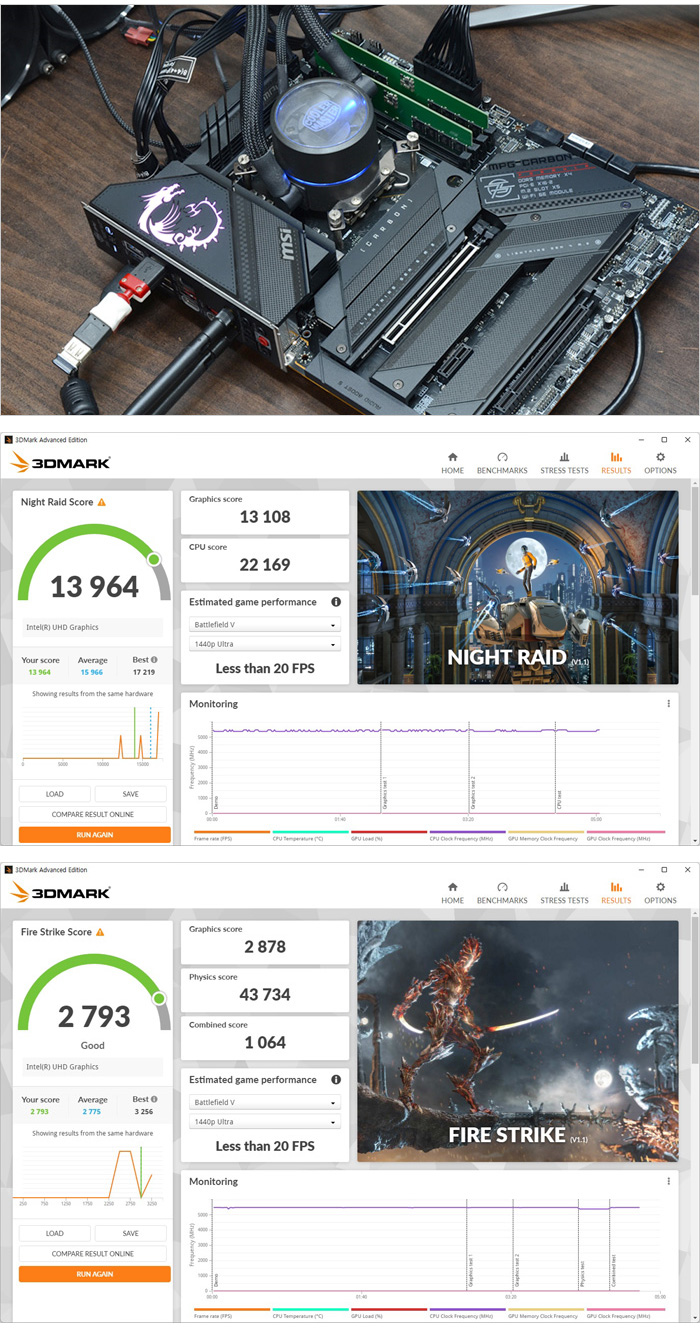Toggle Frame rate (FPS) legend in Fire Strike chart
This screenshot has height=1328, width=700.
(232, 1312)
